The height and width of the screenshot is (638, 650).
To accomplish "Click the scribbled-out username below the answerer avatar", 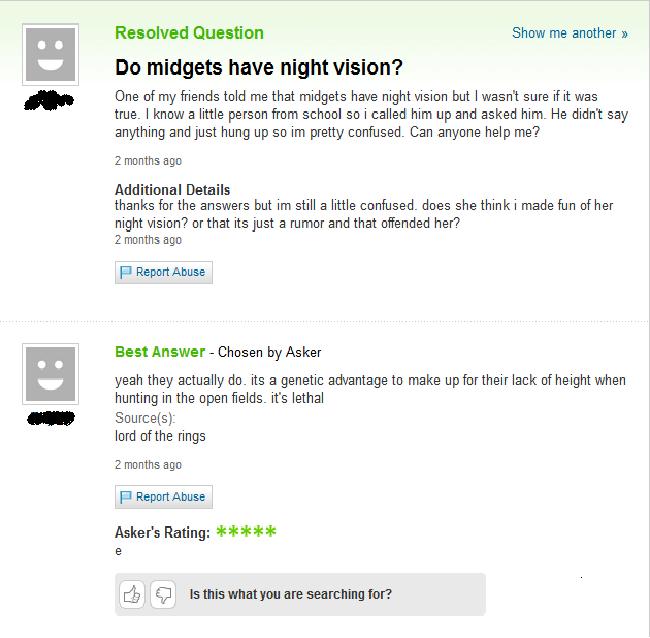I will [x=51, y=418].
